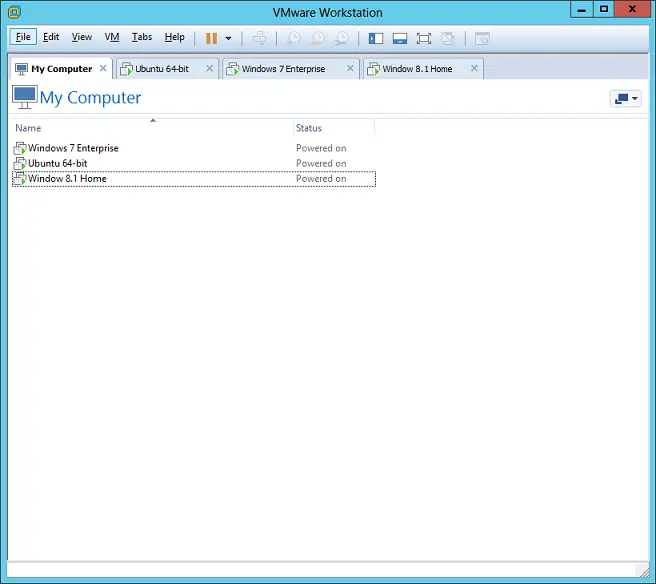
Task: Open the File menu
Action: pyautogui.click(x=23, y=37)
